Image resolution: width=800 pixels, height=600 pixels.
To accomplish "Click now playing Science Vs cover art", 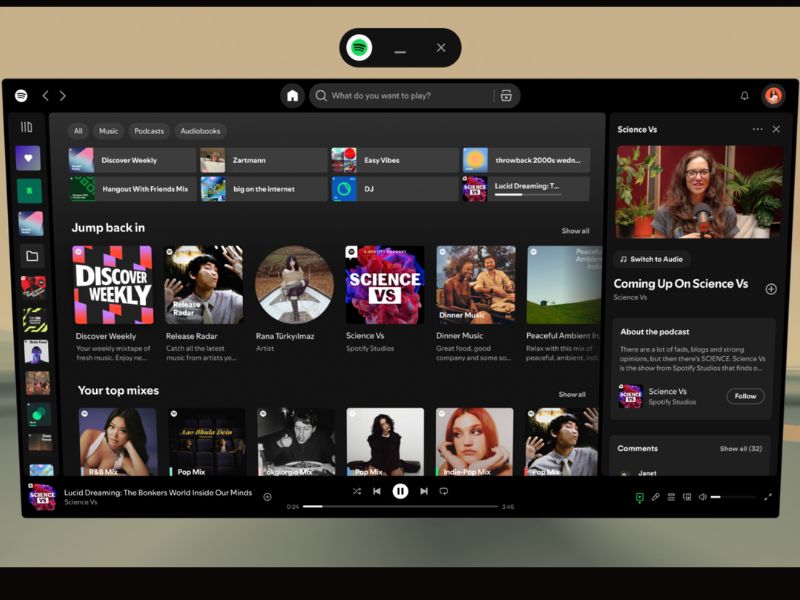I will 42,497.
